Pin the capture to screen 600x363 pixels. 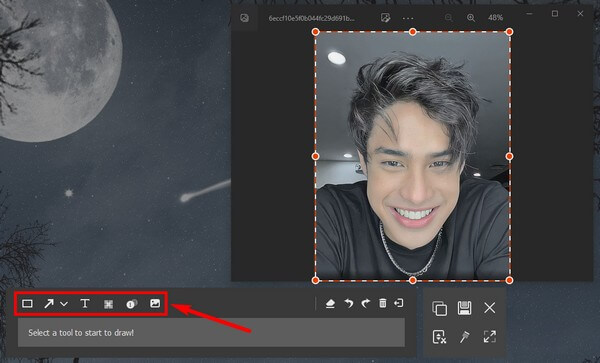(x=464, y=337)
